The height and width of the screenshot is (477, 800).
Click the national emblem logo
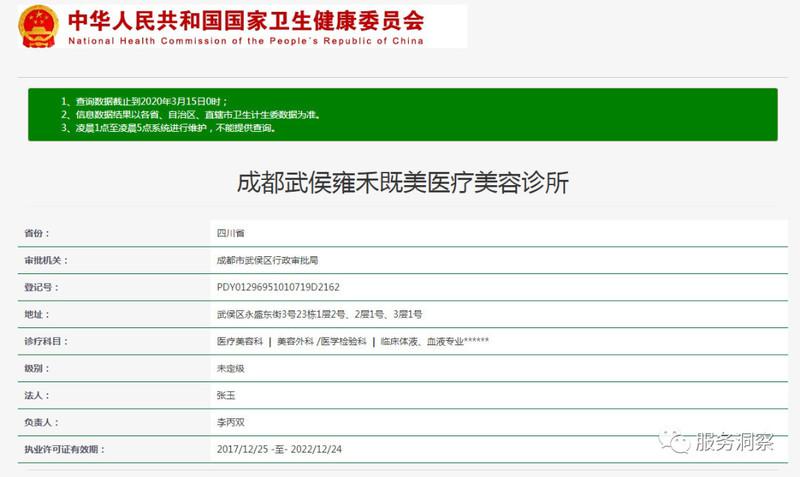pyautogui.click(x=38, y=26)
